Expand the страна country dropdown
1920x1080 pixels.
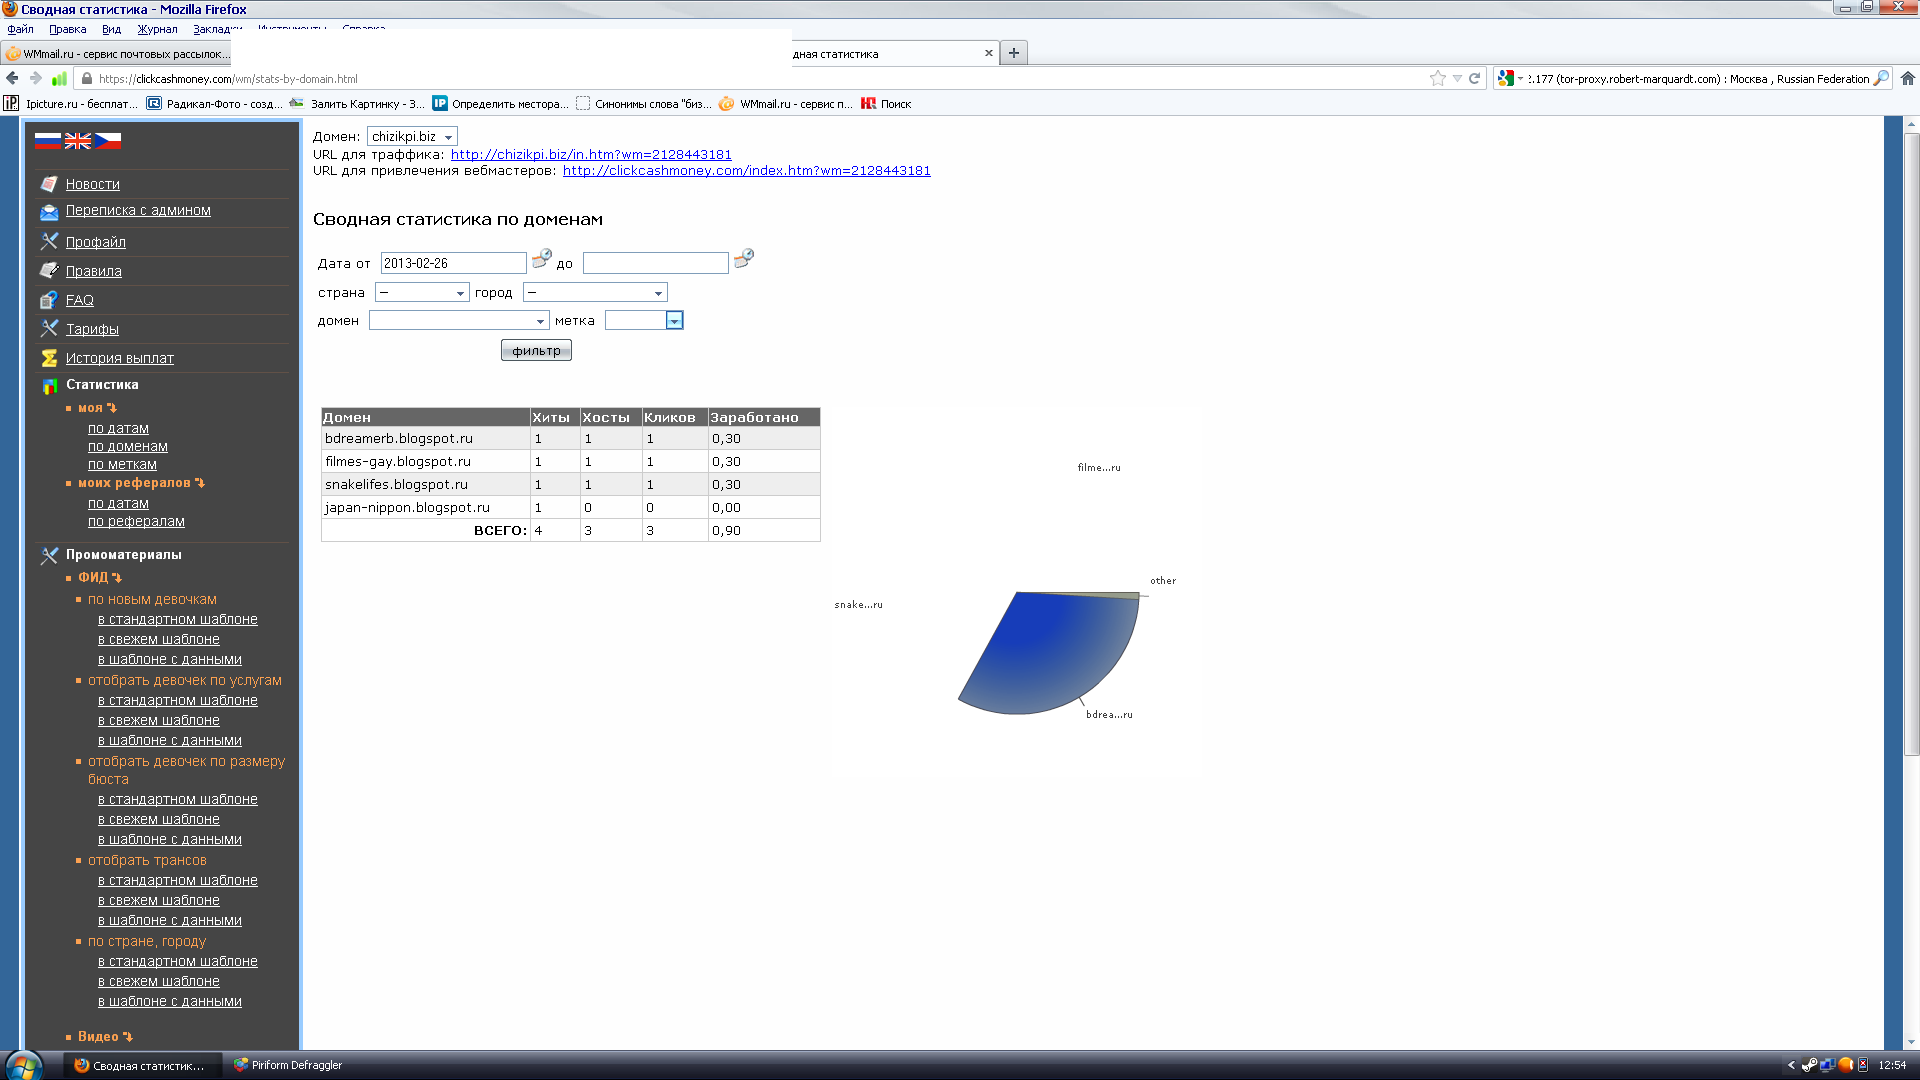422,293
